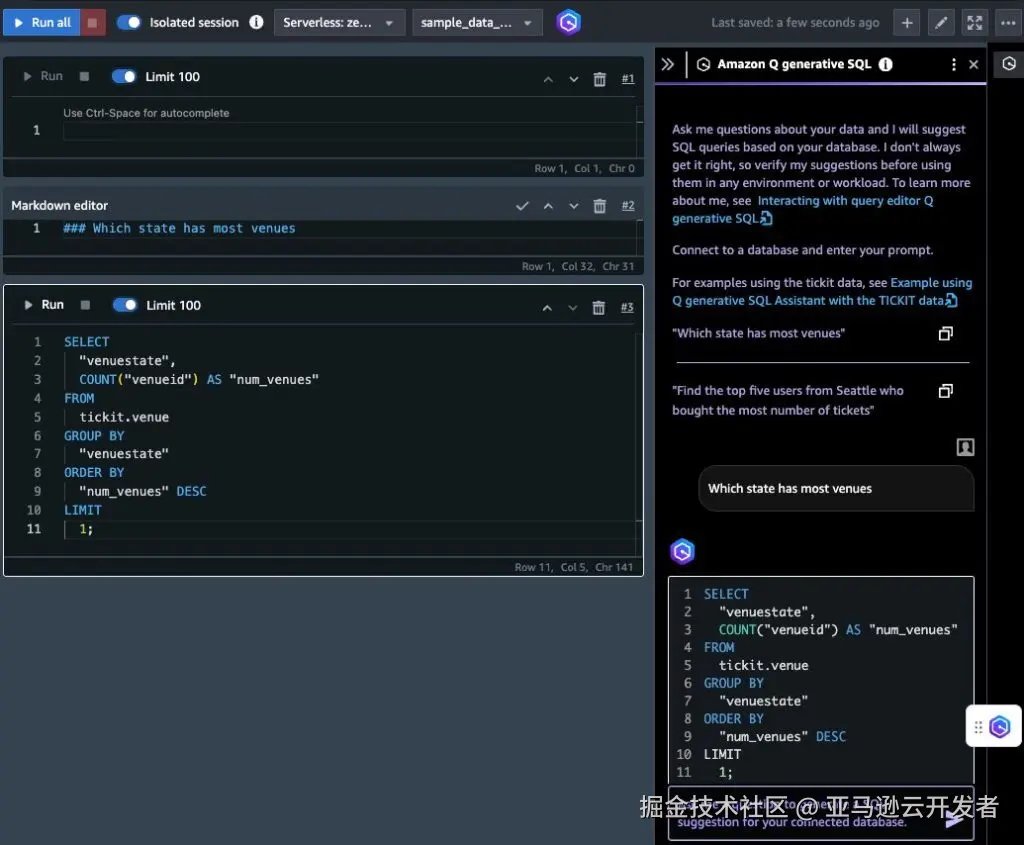
Task: Copy the 'top five users from Seattle' example
Action: (x=946, y=391)
